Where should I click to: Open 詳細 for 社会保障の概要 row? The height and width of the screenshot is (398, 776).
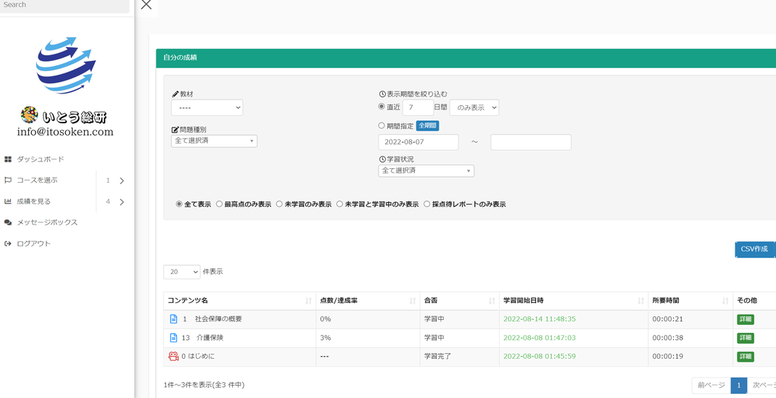[x=745, y=319]
